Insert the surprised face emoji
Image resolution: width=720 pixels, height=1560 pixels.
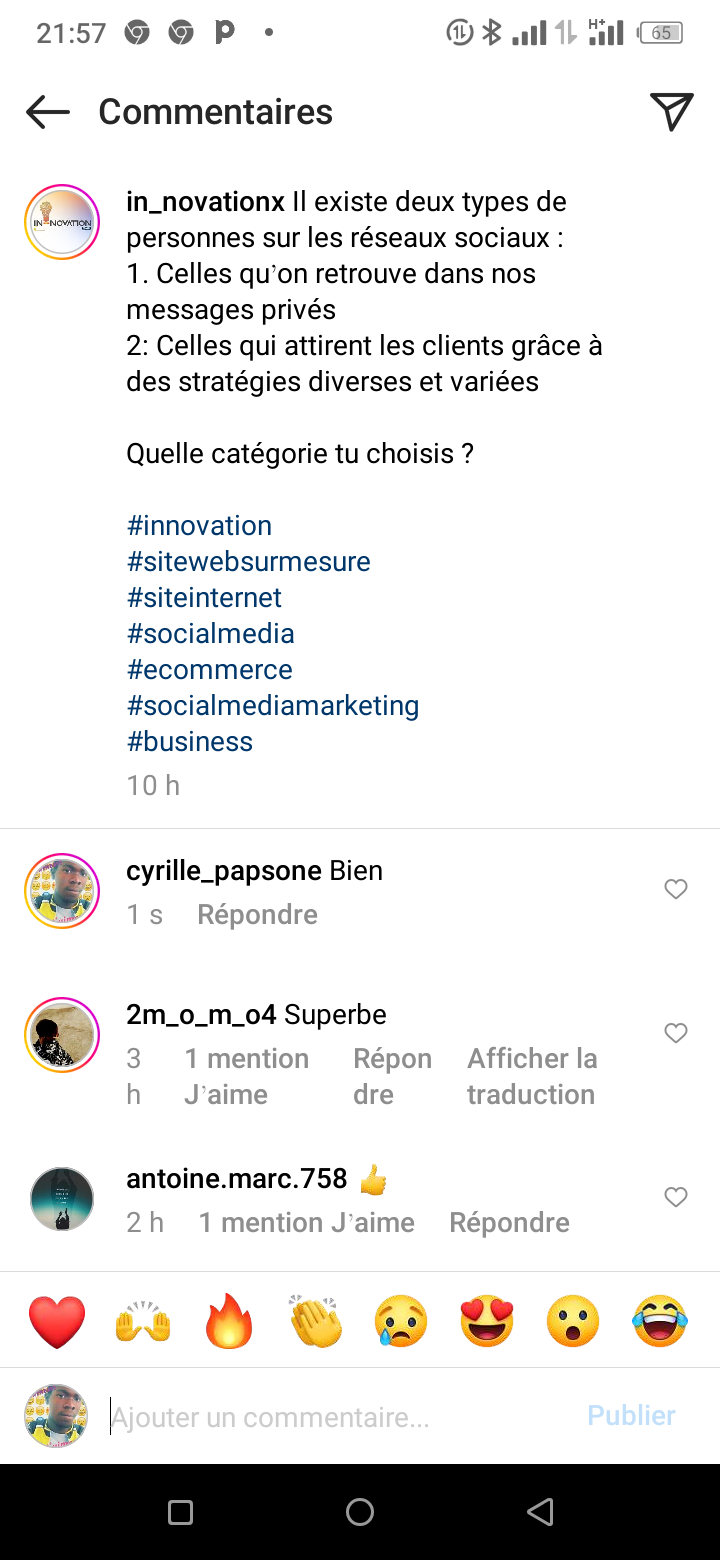[573, 1320]
